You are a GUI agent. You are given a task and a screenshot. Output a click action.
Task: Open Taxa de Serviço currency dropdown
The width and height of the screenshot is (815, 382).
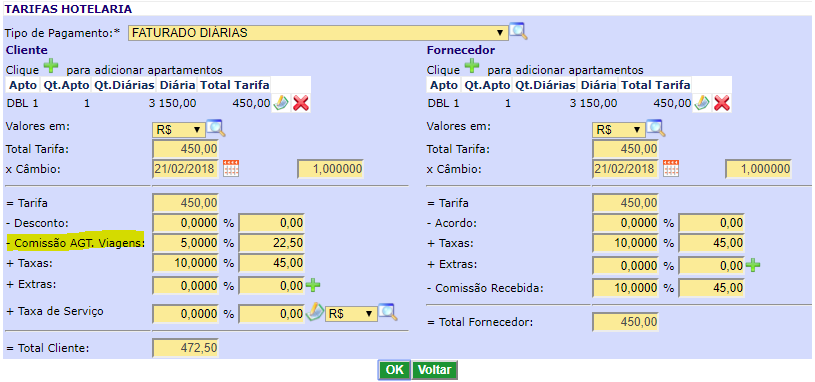(x=350, y=314)
